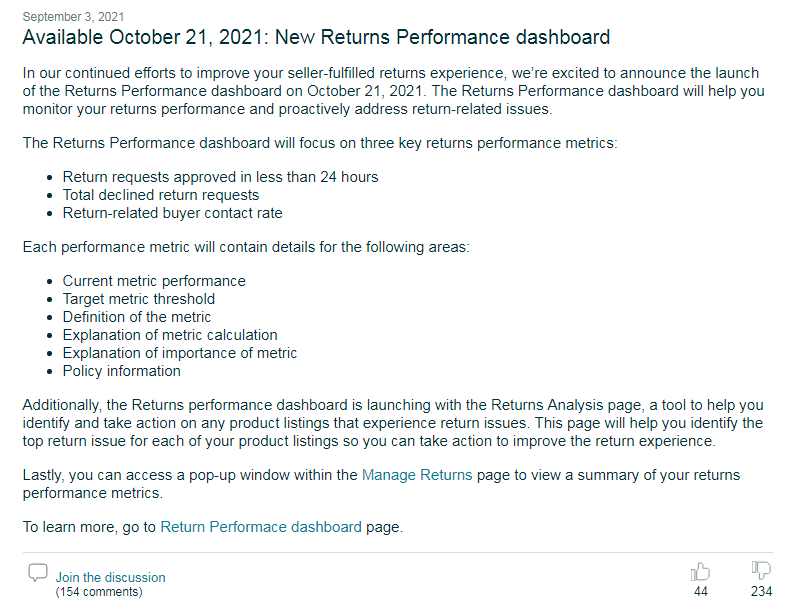The image size is (809, 616).
Task: Click the Definition of the metric bullet
Action: point(137,317)
